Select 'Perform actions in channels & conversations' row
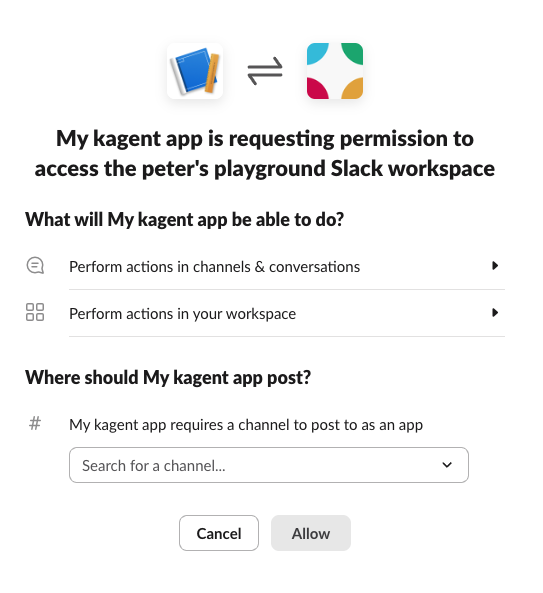The height and width of the screenshot is (593, 543). click(x=287, y=267)
